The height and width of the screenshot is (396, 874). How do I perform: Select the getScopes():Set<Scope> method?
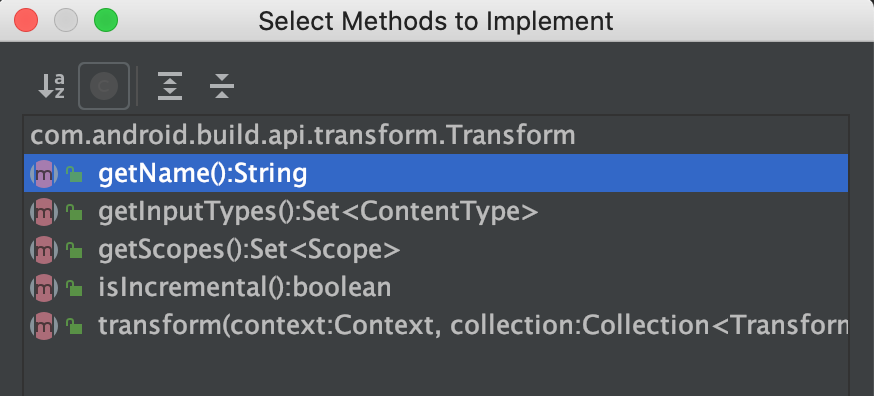tap(436, 250)
